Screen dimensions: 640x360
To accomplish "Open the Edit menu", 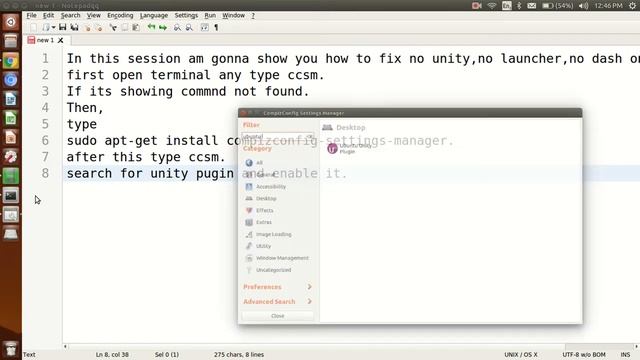I will 48,15.
